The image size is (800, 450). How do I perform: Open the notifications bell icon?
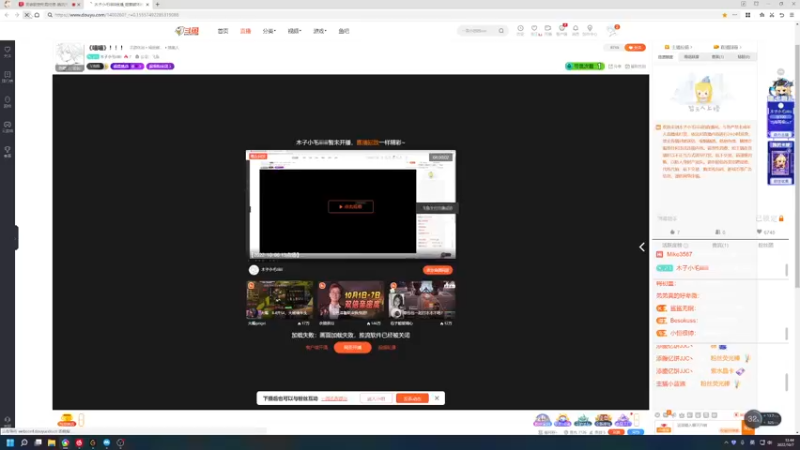(x=576, y=30)
